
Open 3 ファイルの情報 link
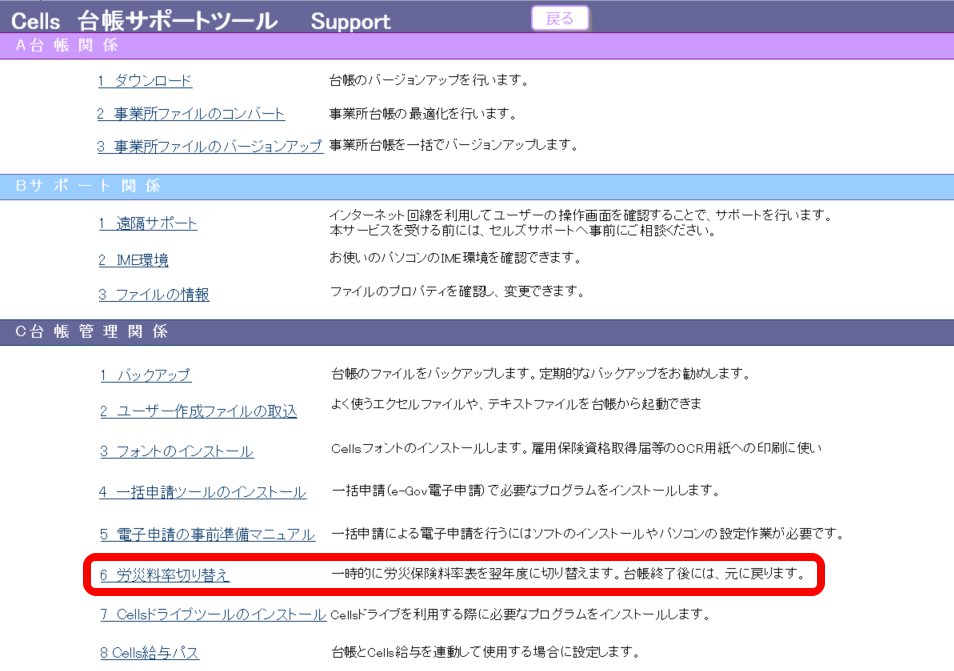point(154,294)
